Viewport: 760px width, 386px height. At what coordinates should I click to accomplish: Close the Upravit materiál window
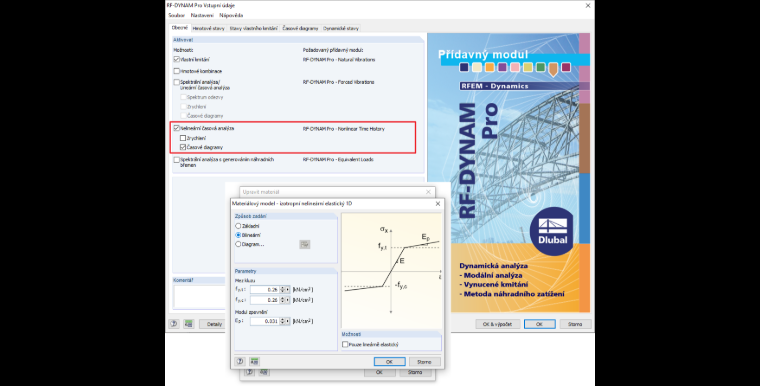tap(428, 192)
